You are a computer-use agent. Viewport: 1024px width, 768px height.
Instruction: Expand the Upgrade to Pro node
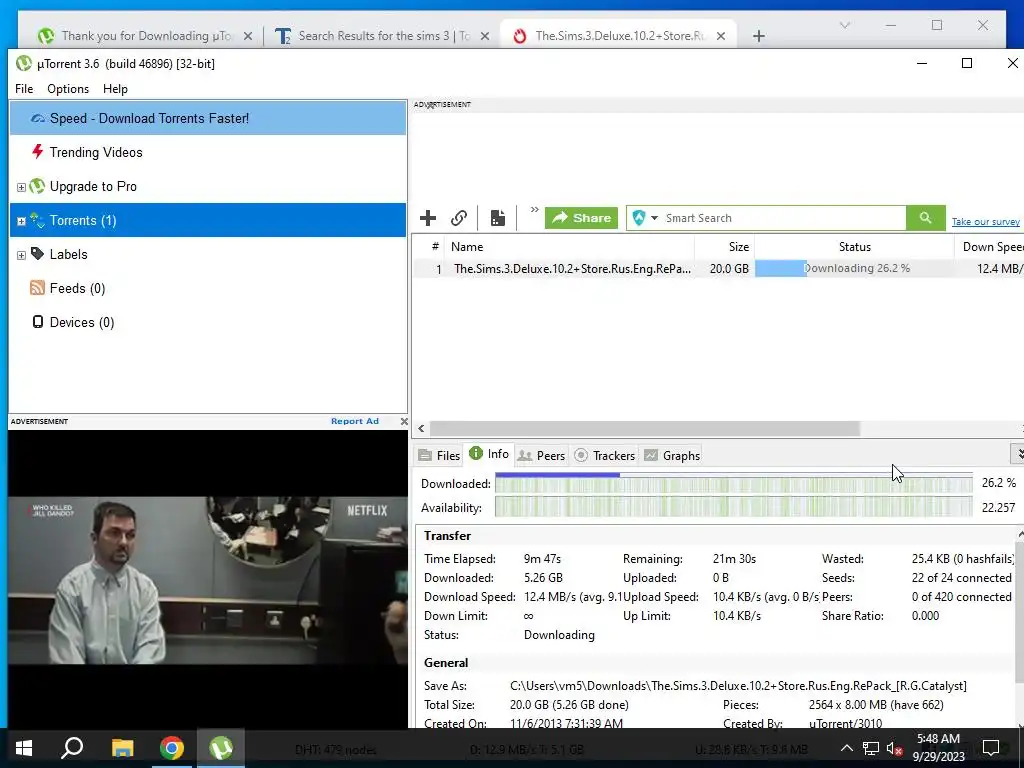point(21,187)
